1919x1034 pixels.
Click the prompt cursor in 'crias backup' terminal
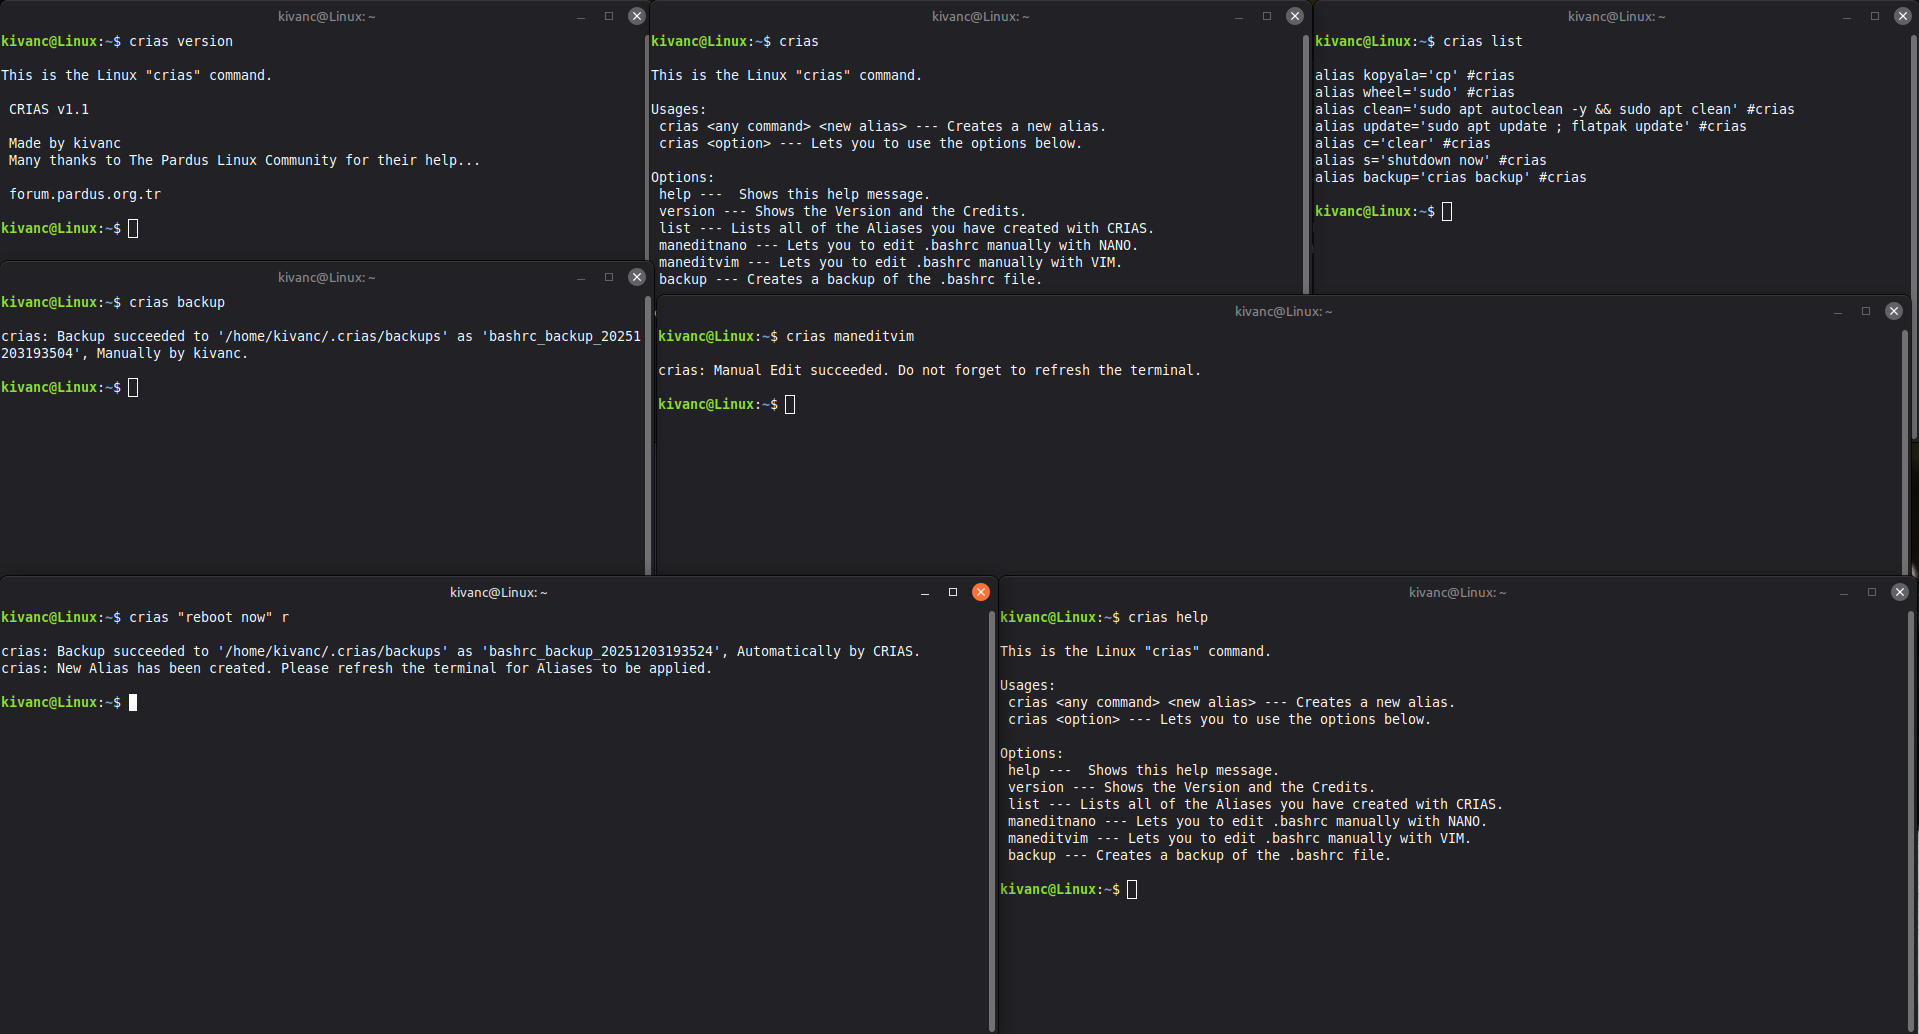133,387
